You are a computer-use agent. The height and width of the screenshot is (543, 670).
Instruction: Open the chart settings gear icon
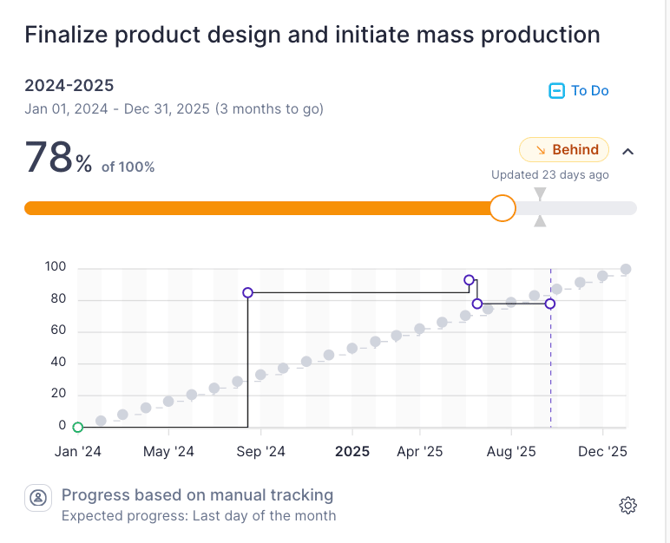[x=628, y=505]
